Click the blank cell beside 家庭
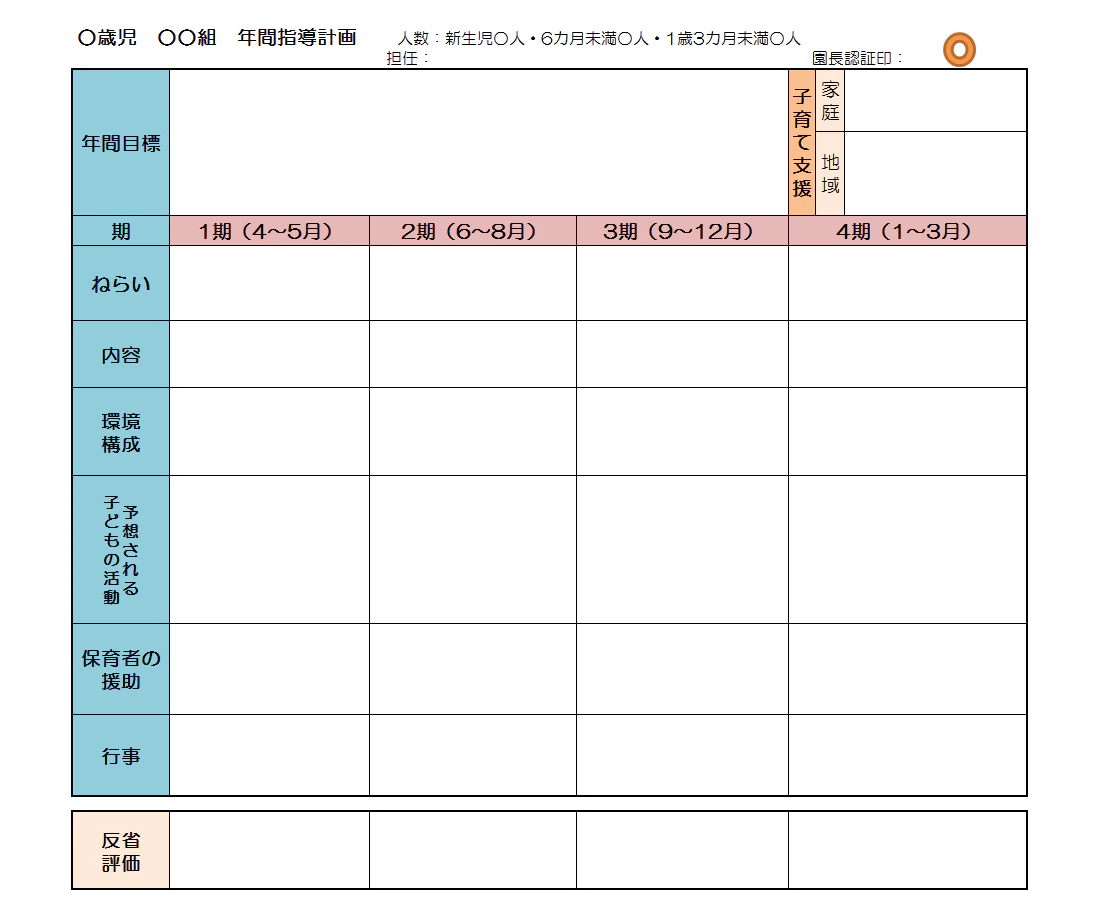1100x913 pixels. tap(935, 101)
